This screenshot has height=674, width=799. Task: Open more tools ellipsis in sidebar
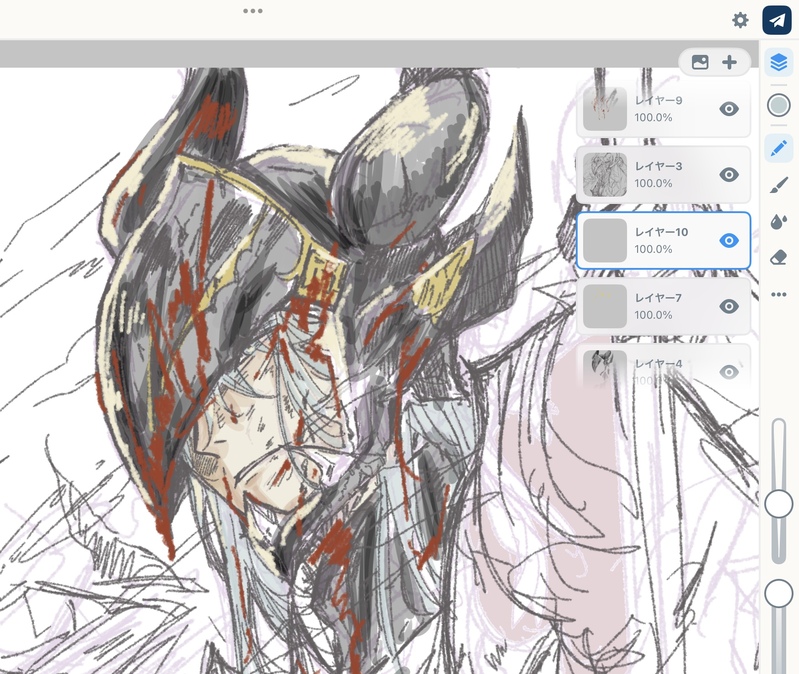779,294
